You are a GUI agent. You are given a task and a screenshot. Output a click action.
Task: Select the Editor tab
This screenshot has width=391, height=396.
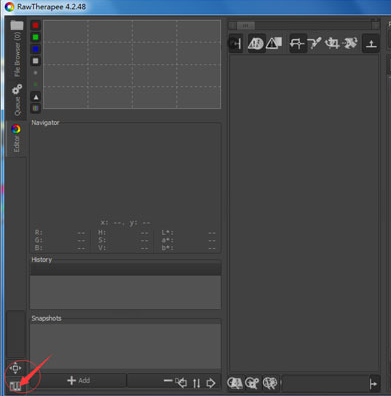tap(16, 138)
